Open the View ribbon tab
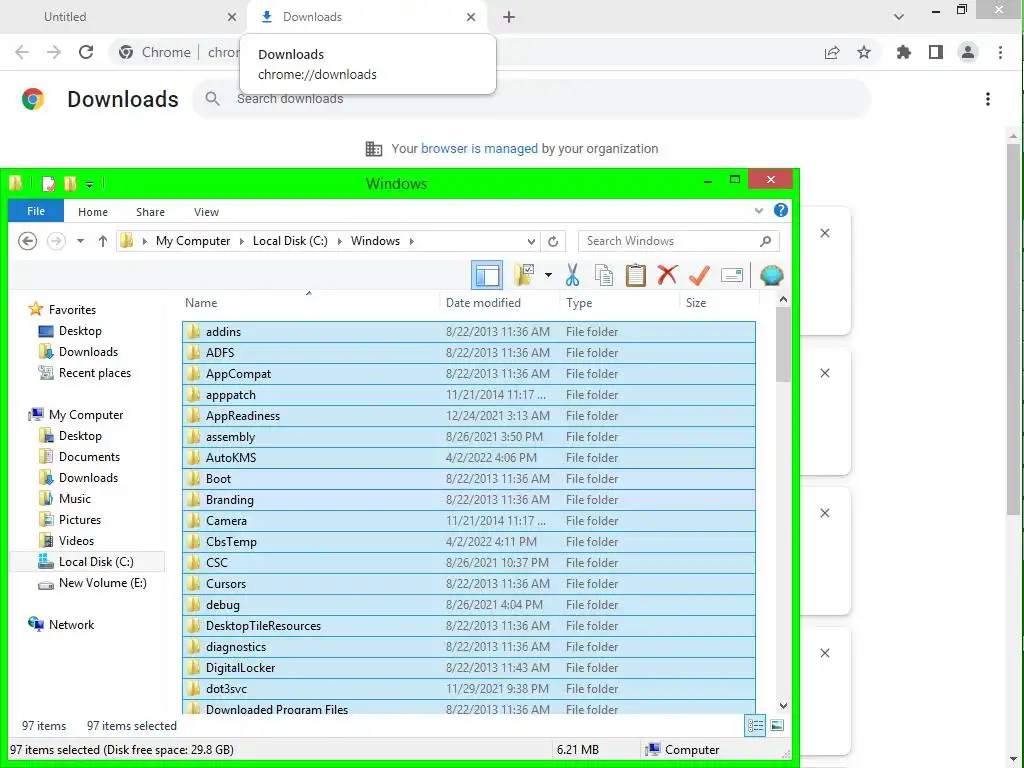1024x768 pixels. (206, 212)
